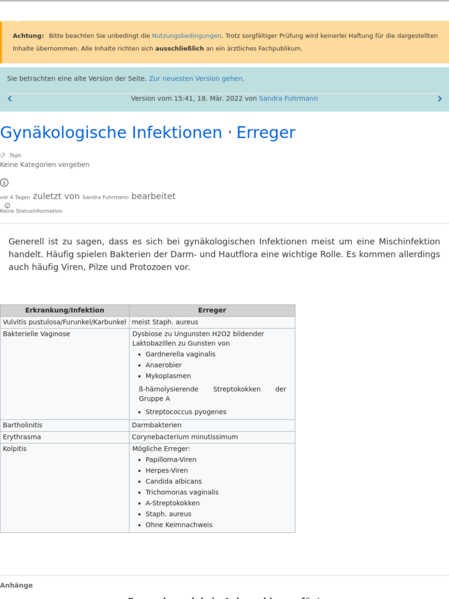Click the tag icon beside Tags
449x599 pixels.
(3, 155)
